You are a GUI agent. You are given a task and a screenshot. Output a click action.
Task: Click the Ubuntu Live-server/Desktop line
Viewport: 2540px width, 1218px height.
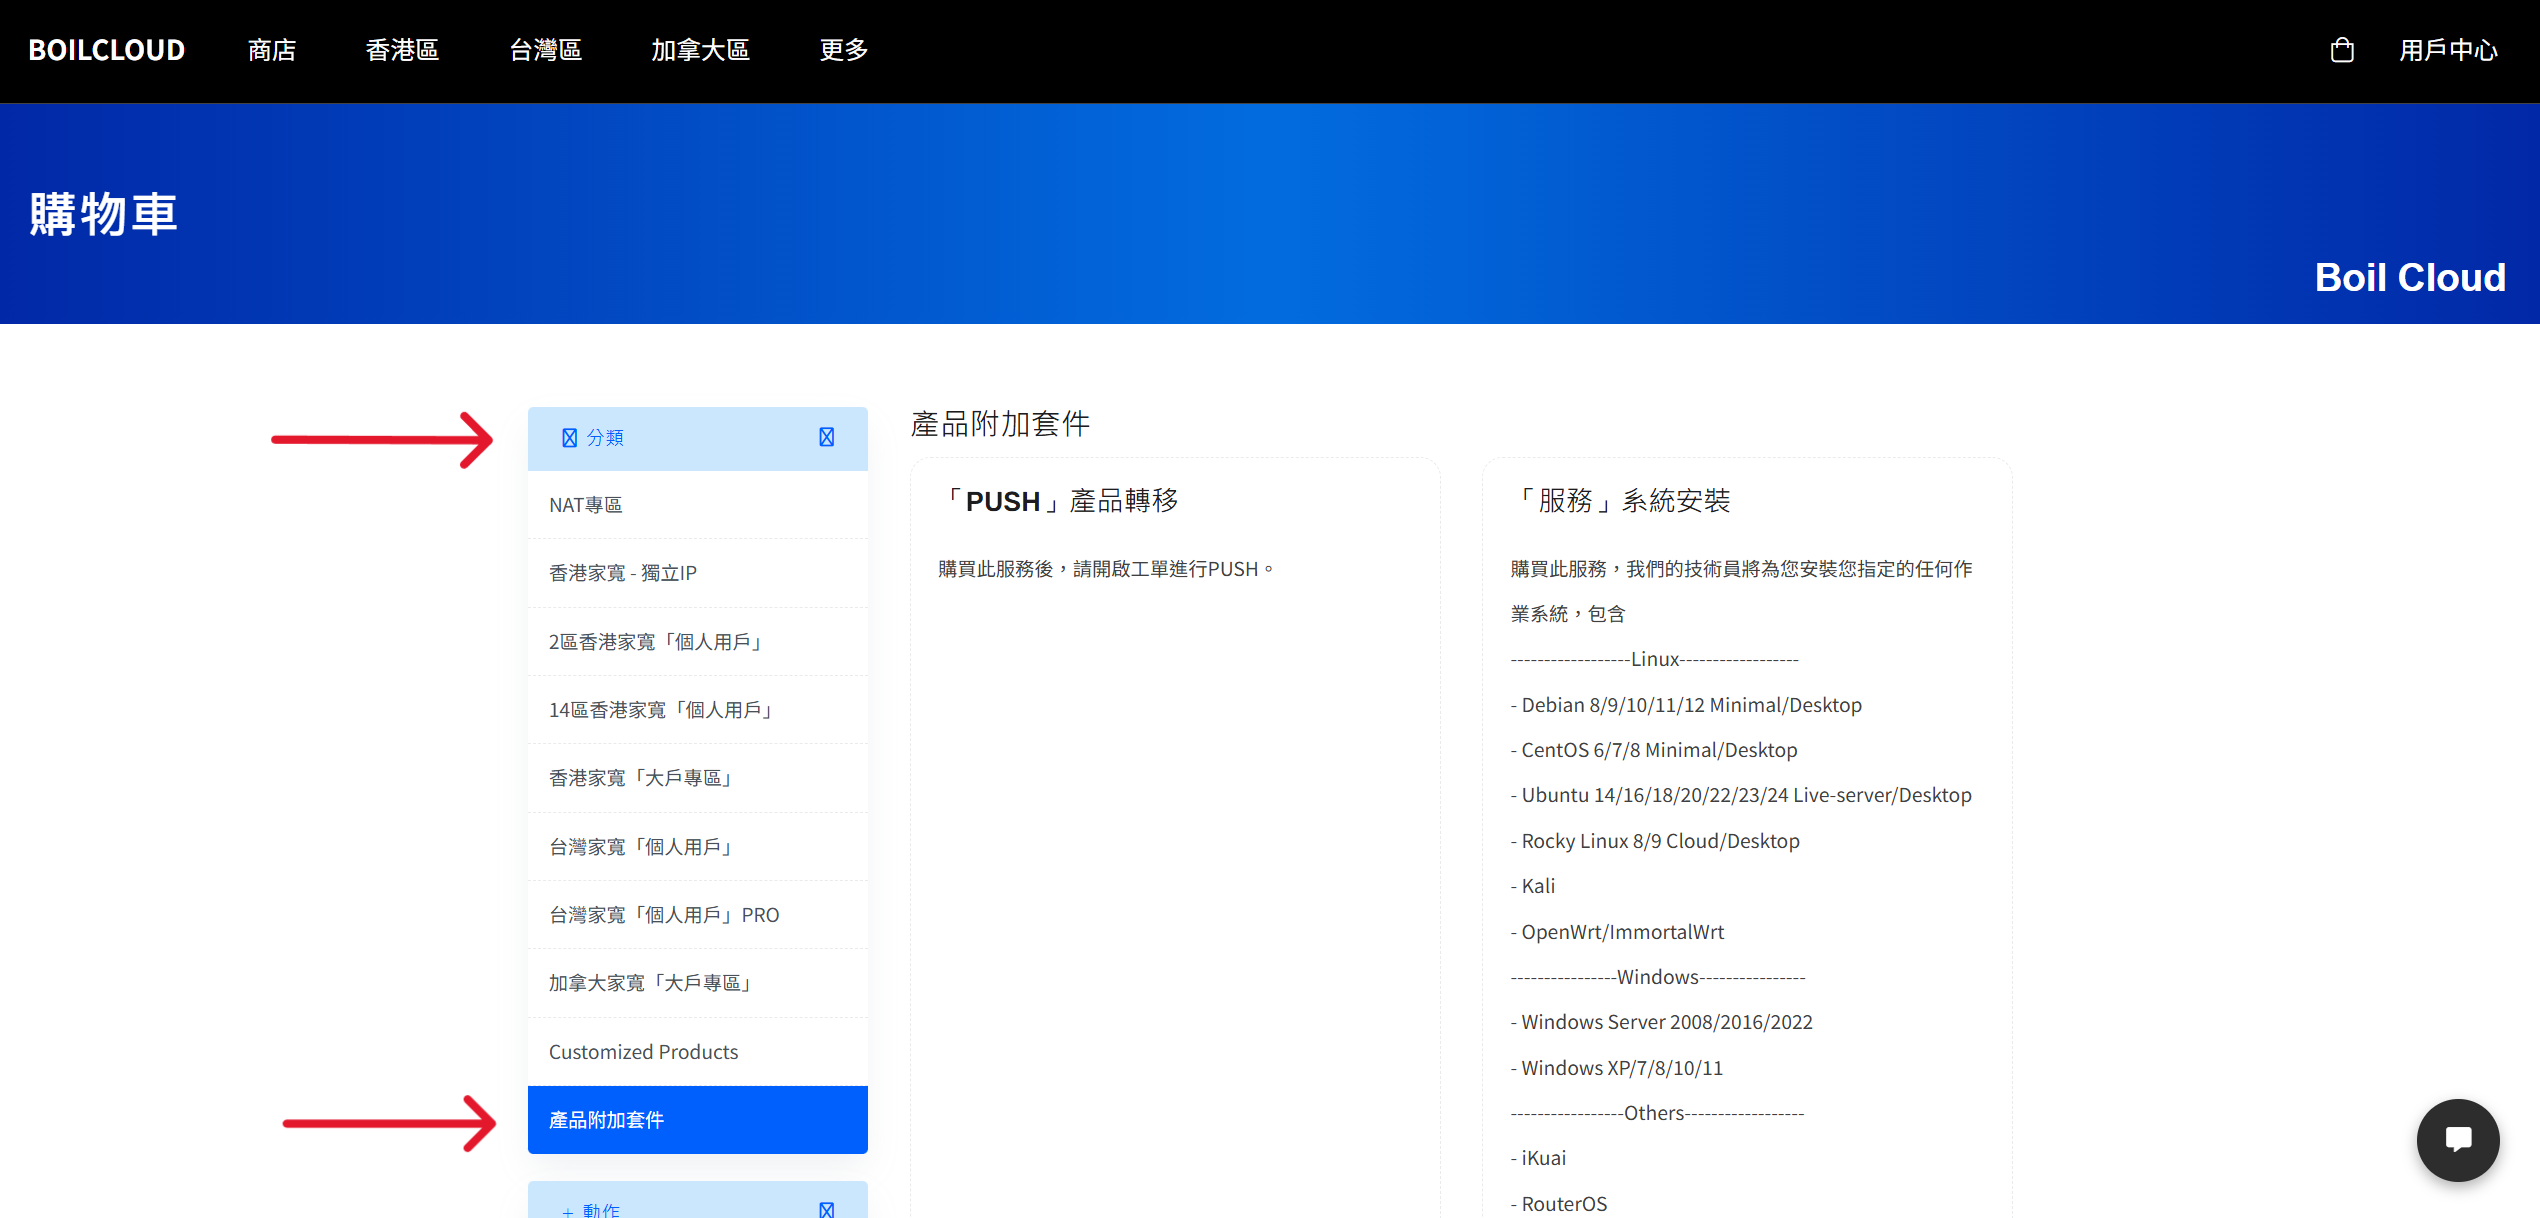pos(1741,795)
